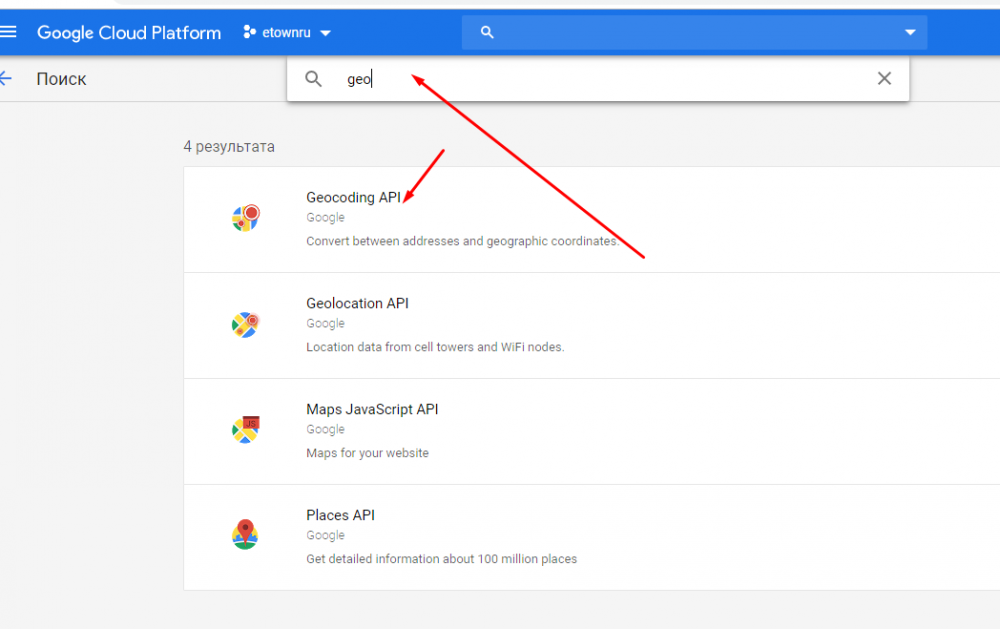Click the etownru project icon
Image resolution: width=1000 pixels, height=629 pixels.
(250, 33)
